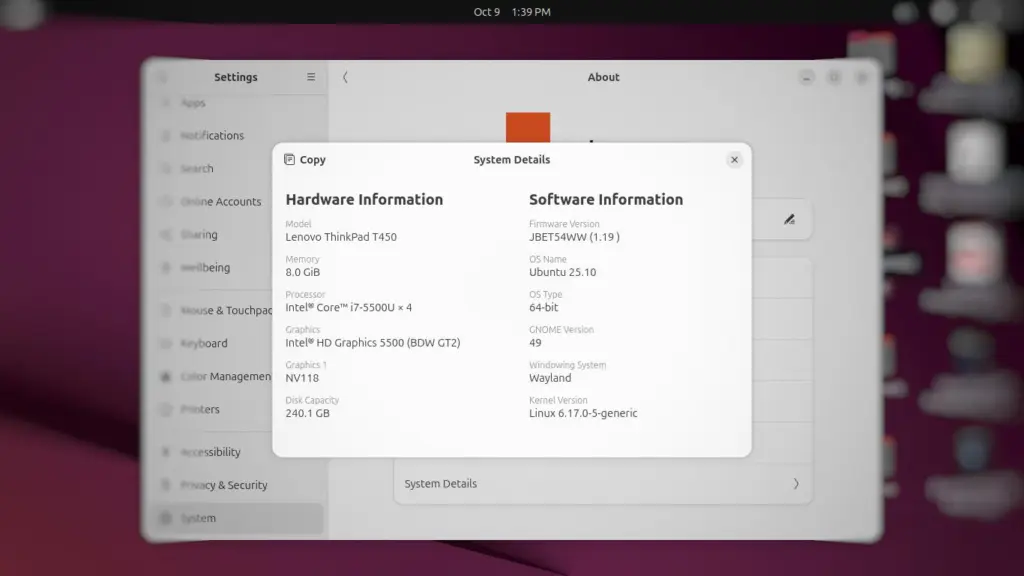Open the Settings hamburger menu
The image size is (1024, 576).
[x=311, y=77]
